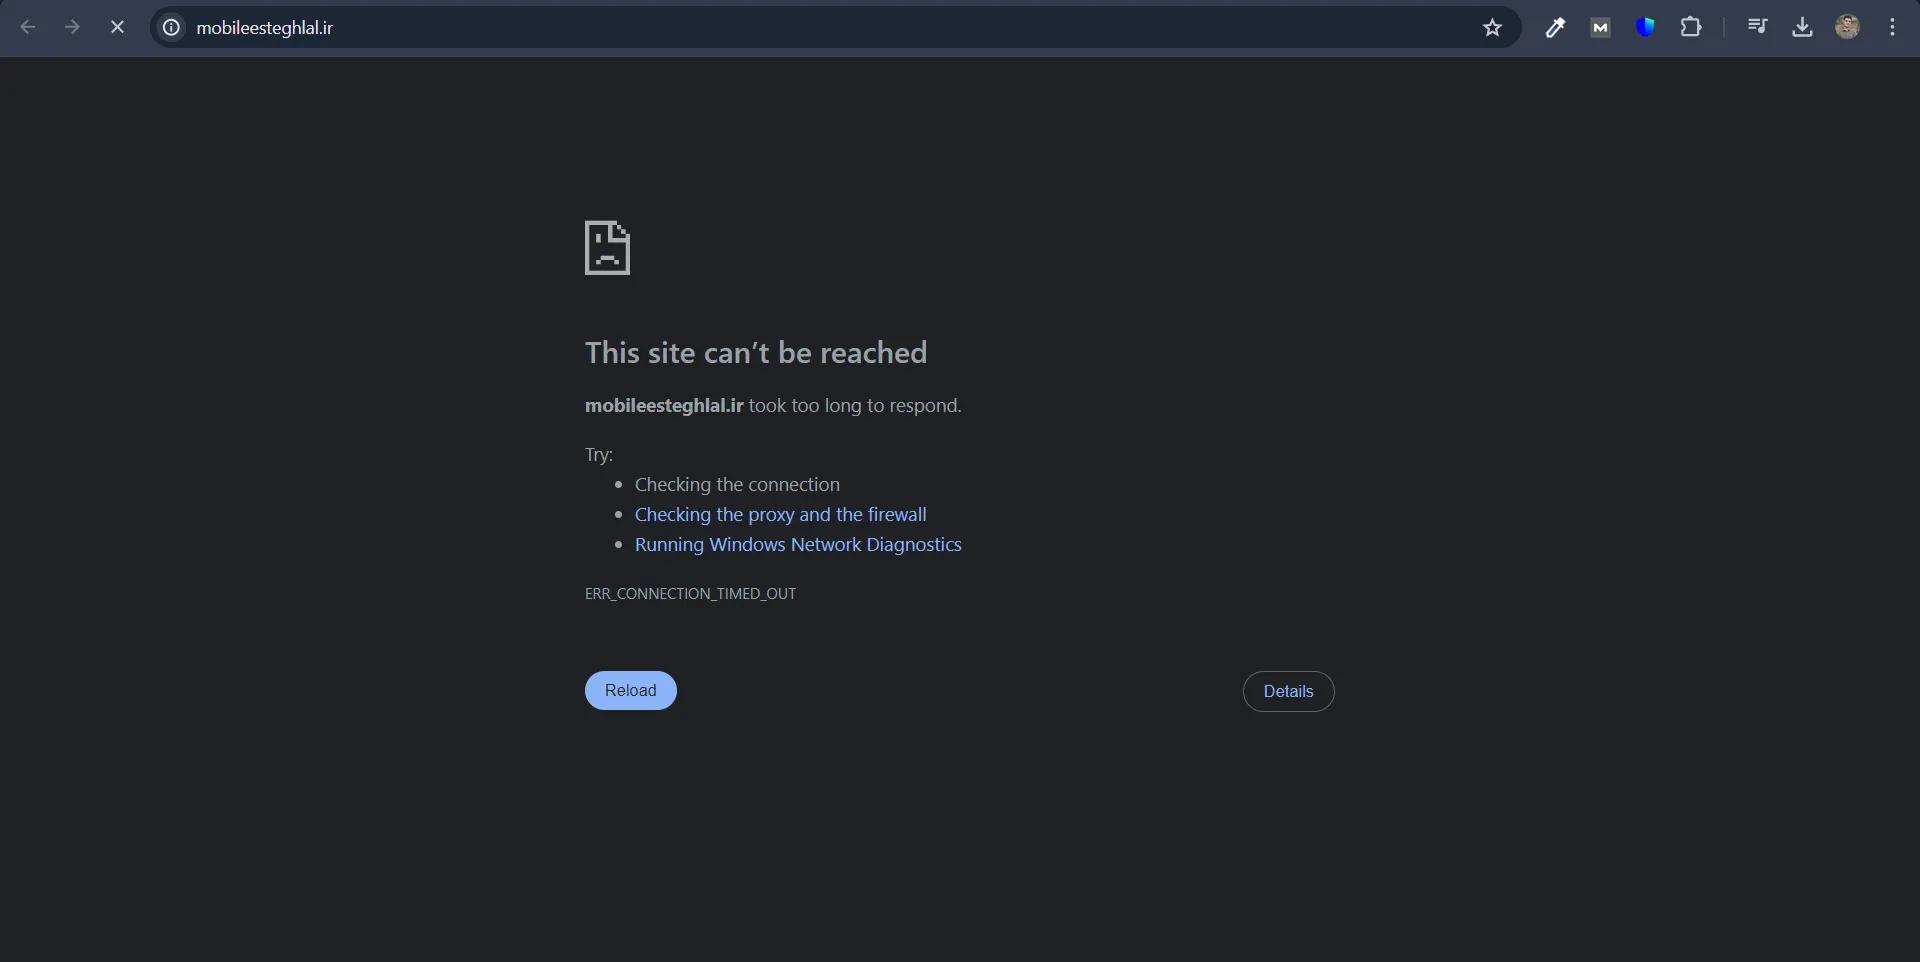1920x962 pixels.
Task: Click the address bar showing mobileesteghlal.ir
Action: click(800, 28)
